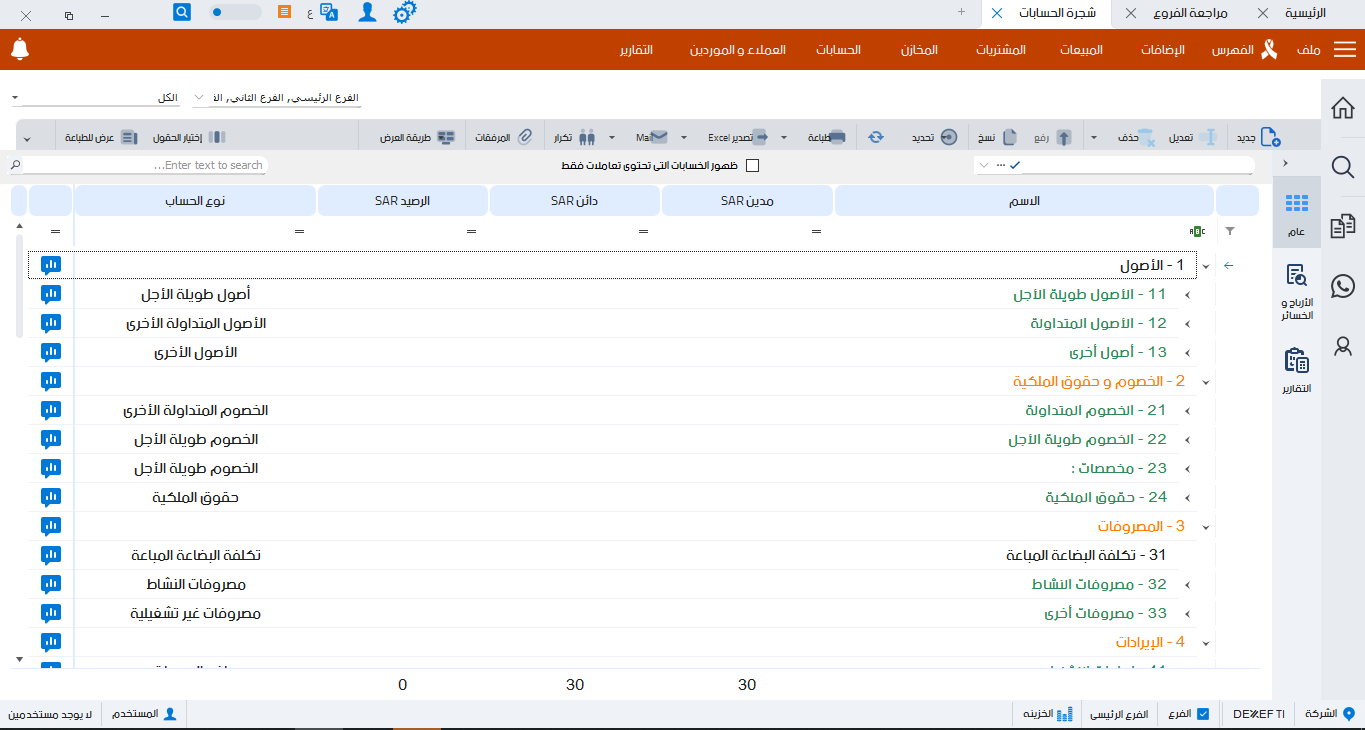Click the chart icon in Expenses row

(51, 526)
